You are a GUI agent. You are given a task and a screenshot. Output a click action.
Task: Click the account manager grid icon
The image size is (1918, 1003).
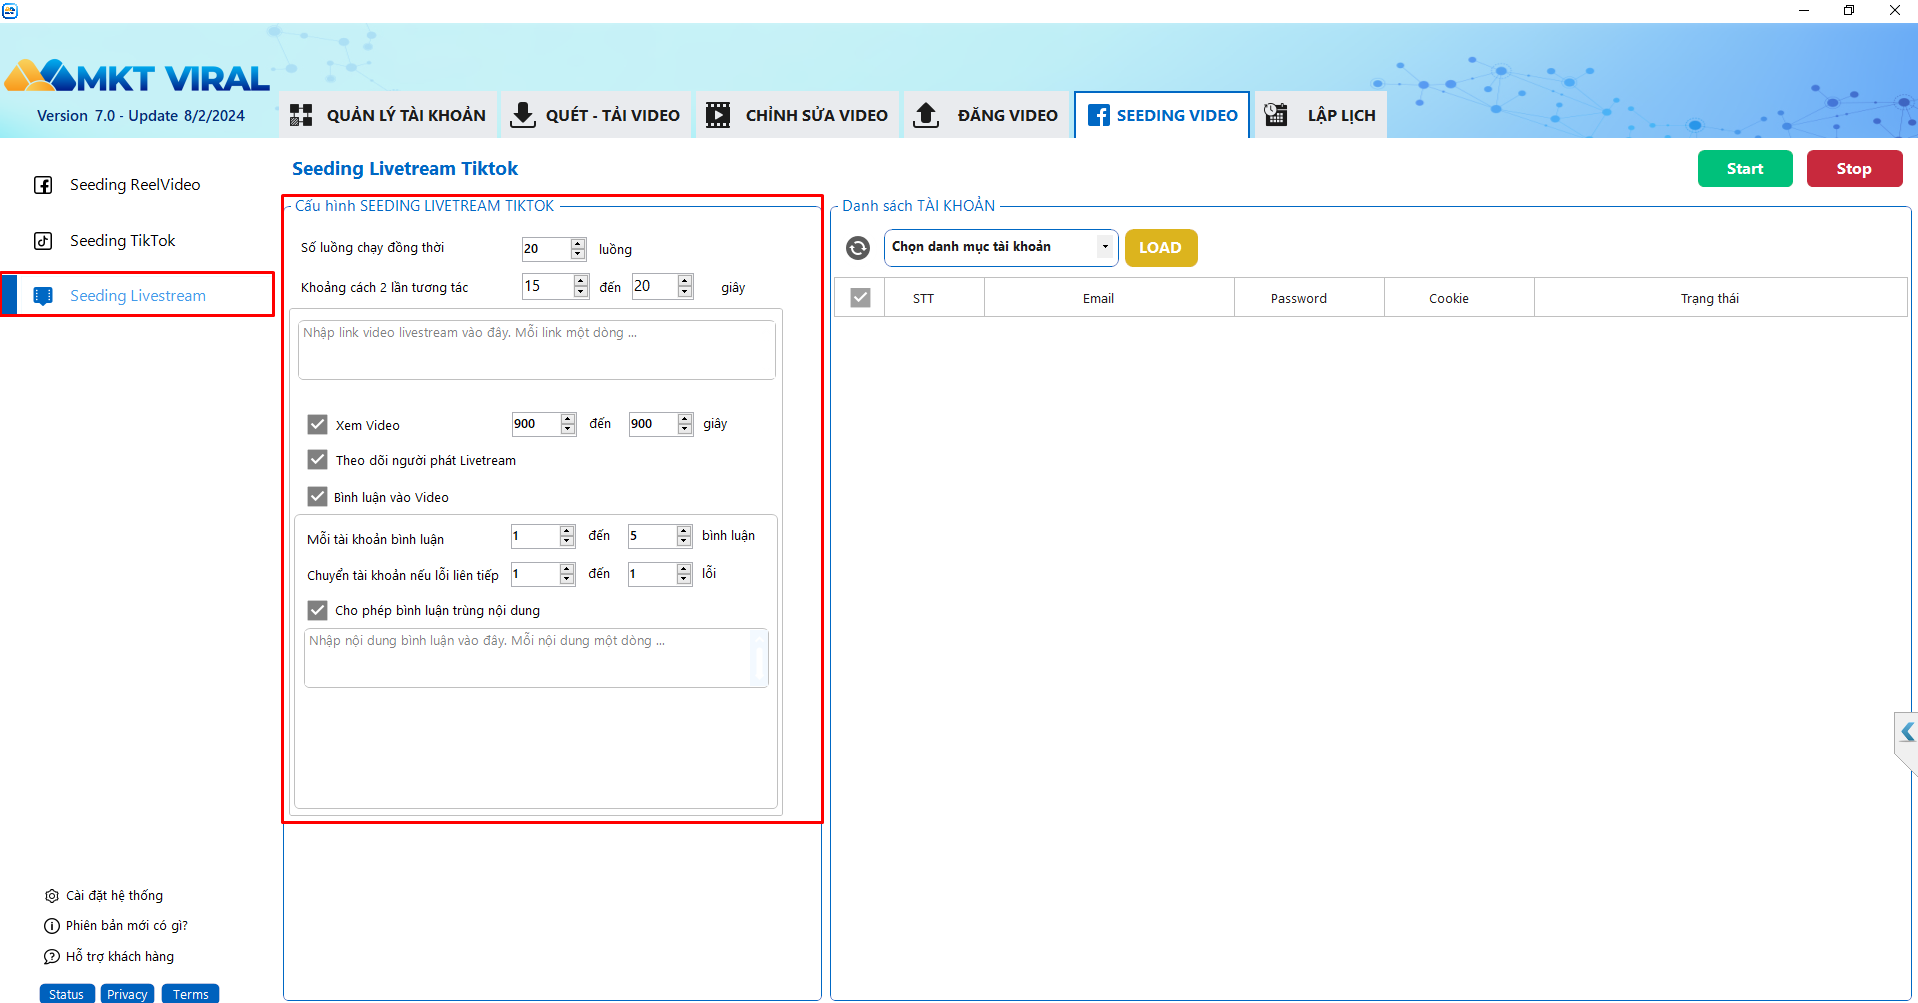coord(301,115)
